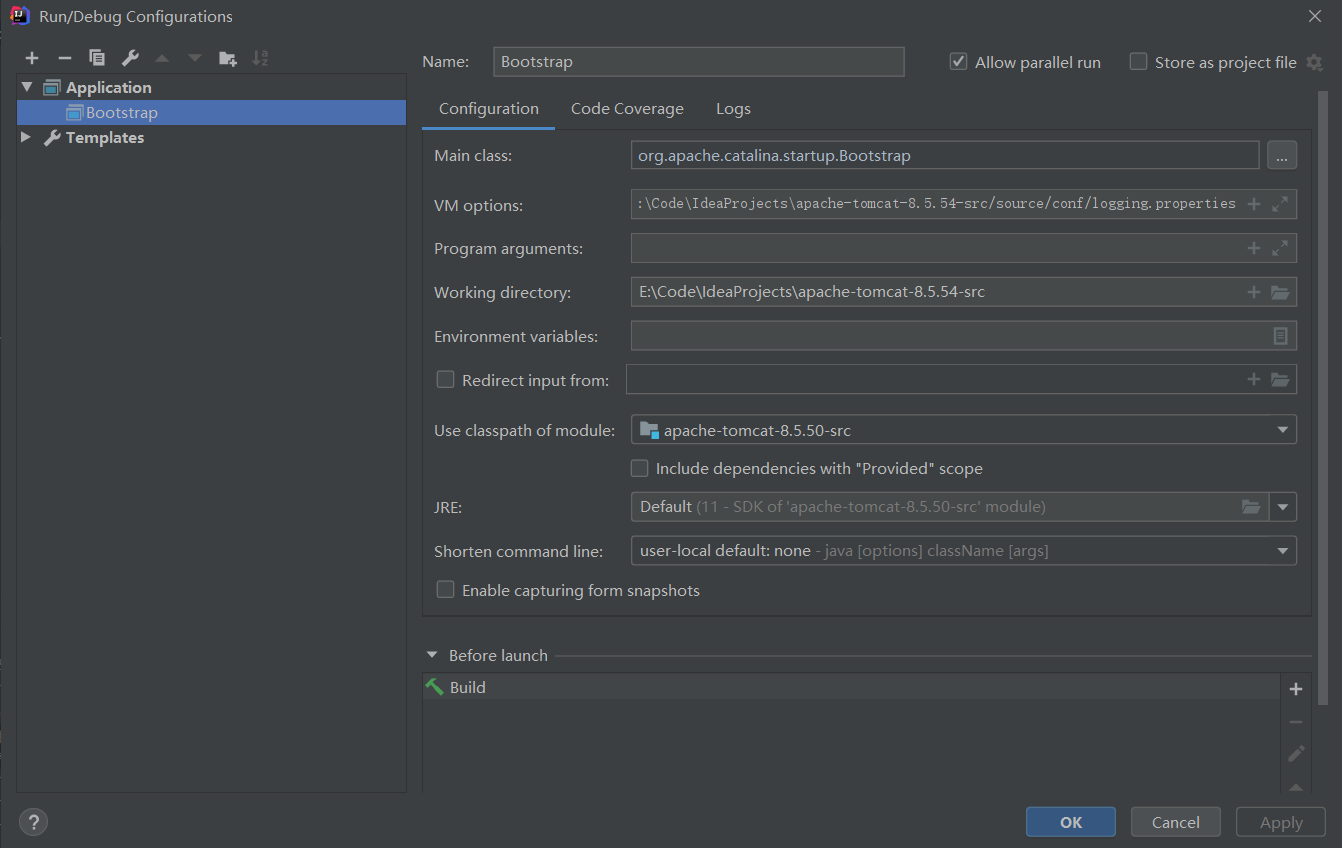Select the Bootstrap configuration in the tree
The width and height of the screenshot is (1342, 848).
pos(211,112)
